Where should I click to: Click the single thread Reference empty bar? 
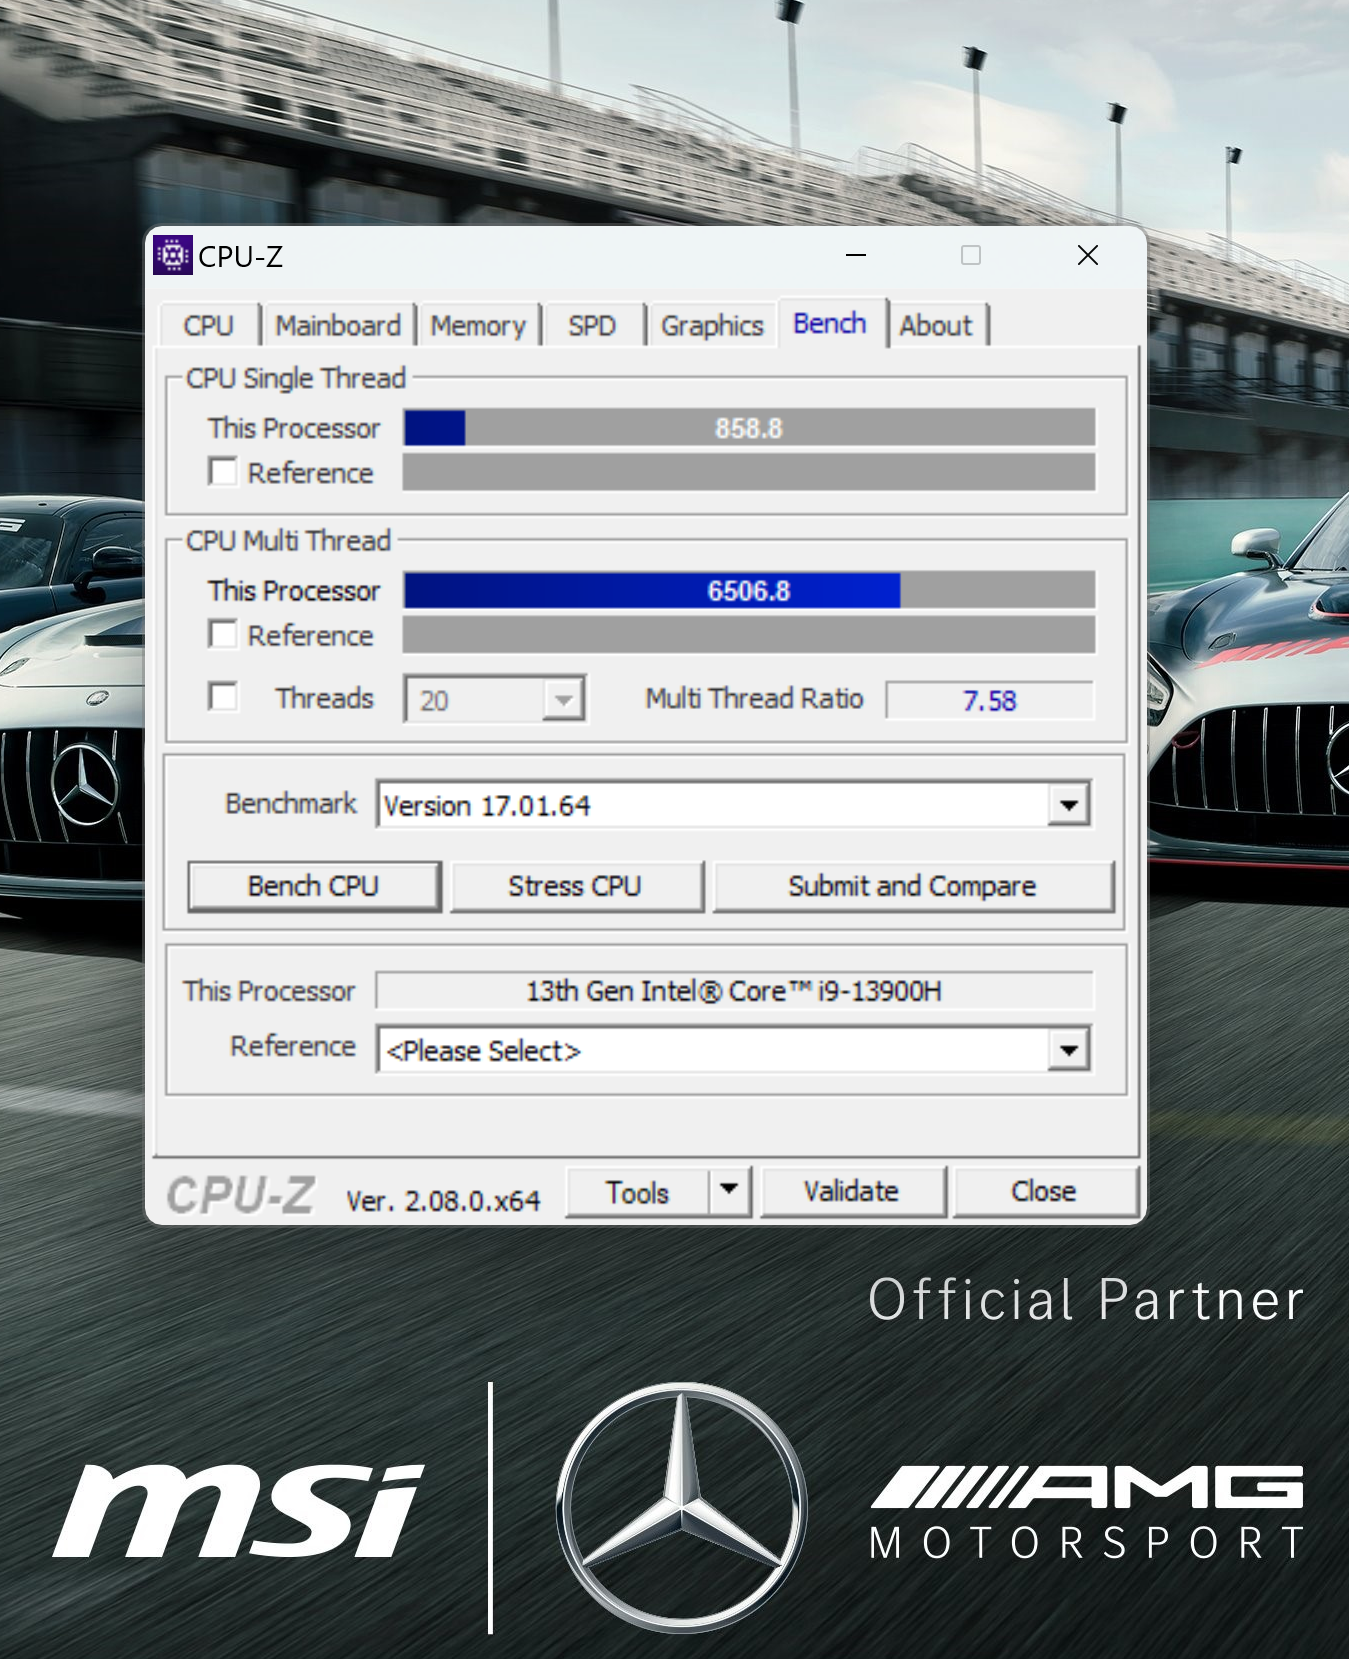[x=749, y=472]
